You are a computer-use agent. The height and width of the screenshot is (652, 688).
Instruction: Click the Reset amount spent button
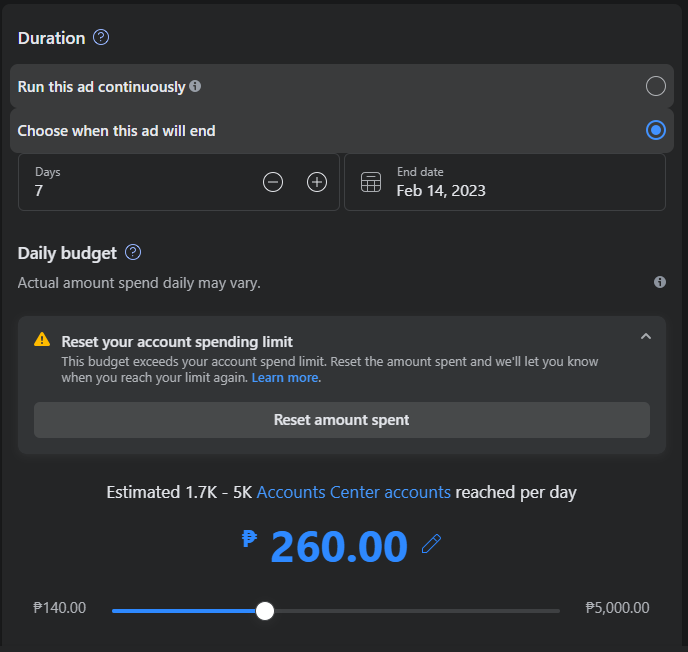342,420
